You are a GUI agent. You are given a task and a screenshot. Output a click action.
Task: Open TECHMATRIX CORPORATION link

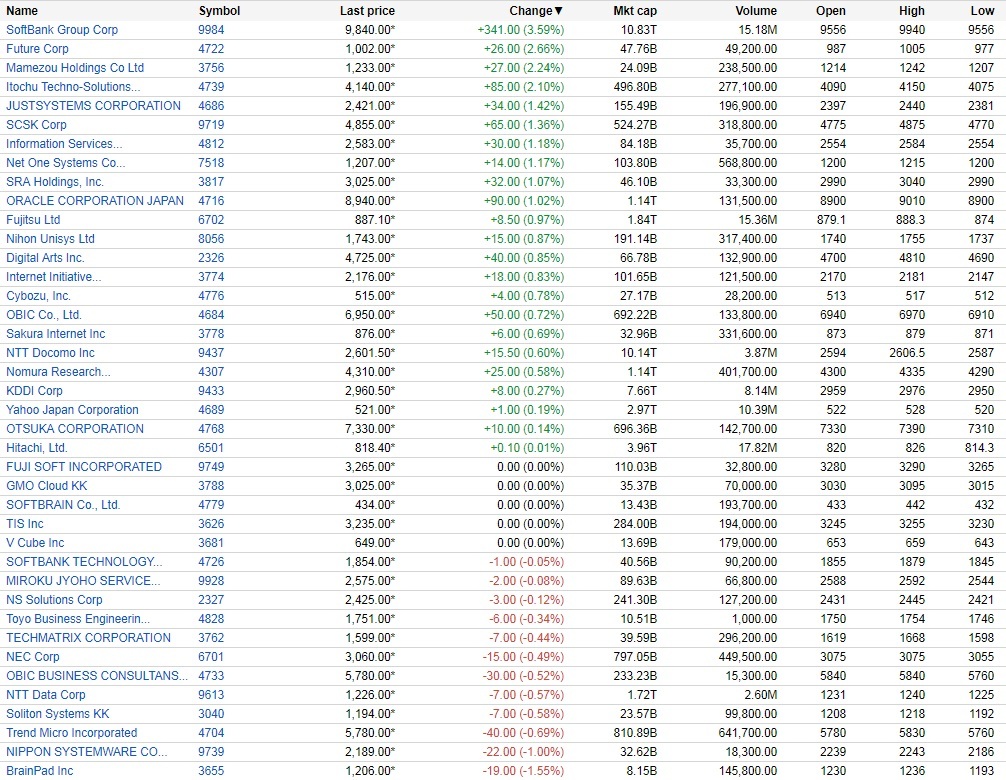pyautogui.click(x=89, y=638)
